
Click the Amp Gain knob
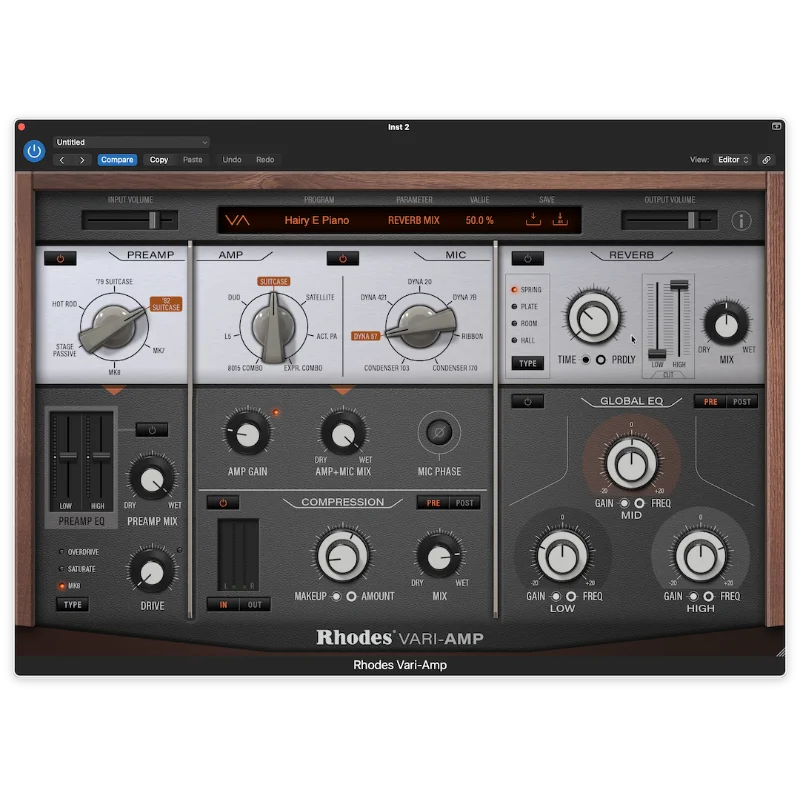[247, 435]
